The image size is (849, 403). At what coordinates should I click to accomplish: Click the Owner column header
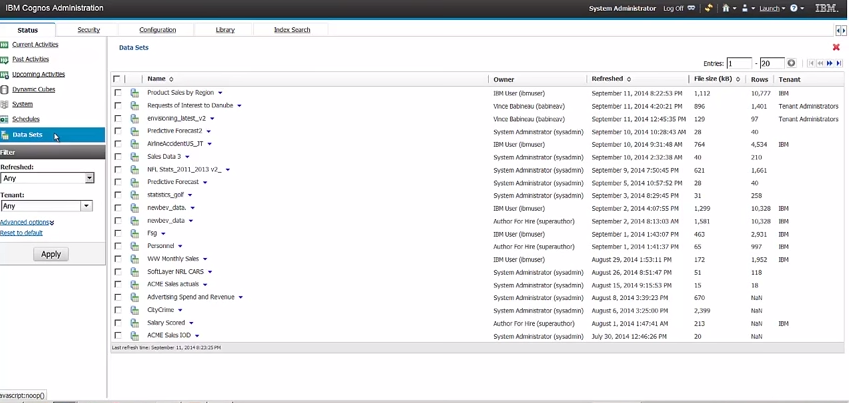504,80
